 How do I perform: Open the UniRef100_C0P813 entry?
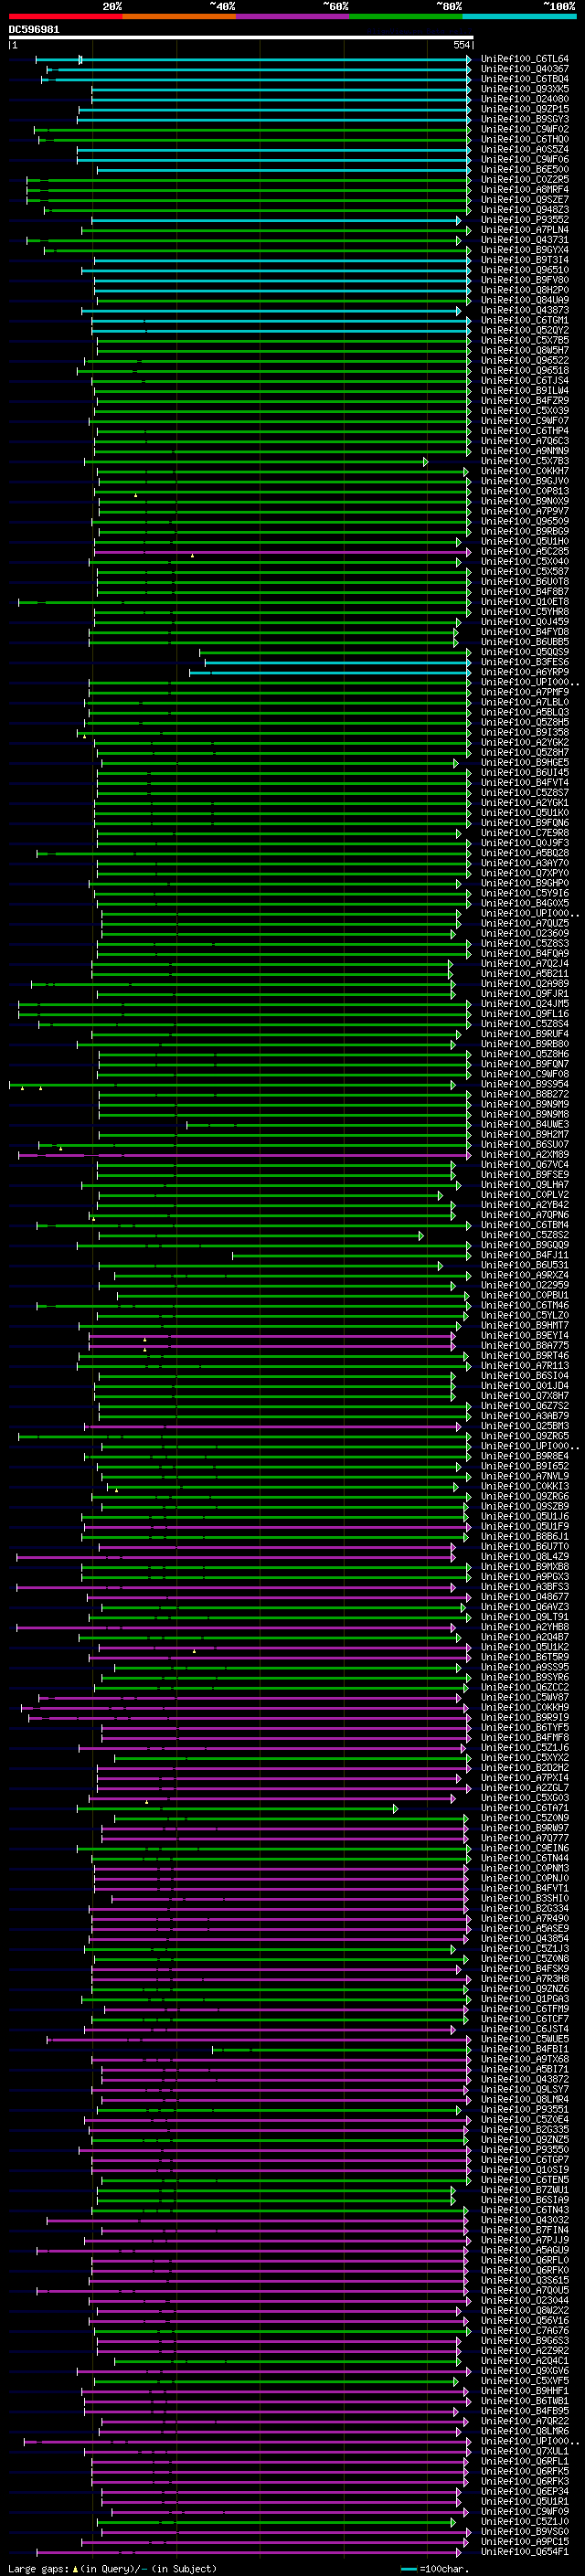[524, 491]
